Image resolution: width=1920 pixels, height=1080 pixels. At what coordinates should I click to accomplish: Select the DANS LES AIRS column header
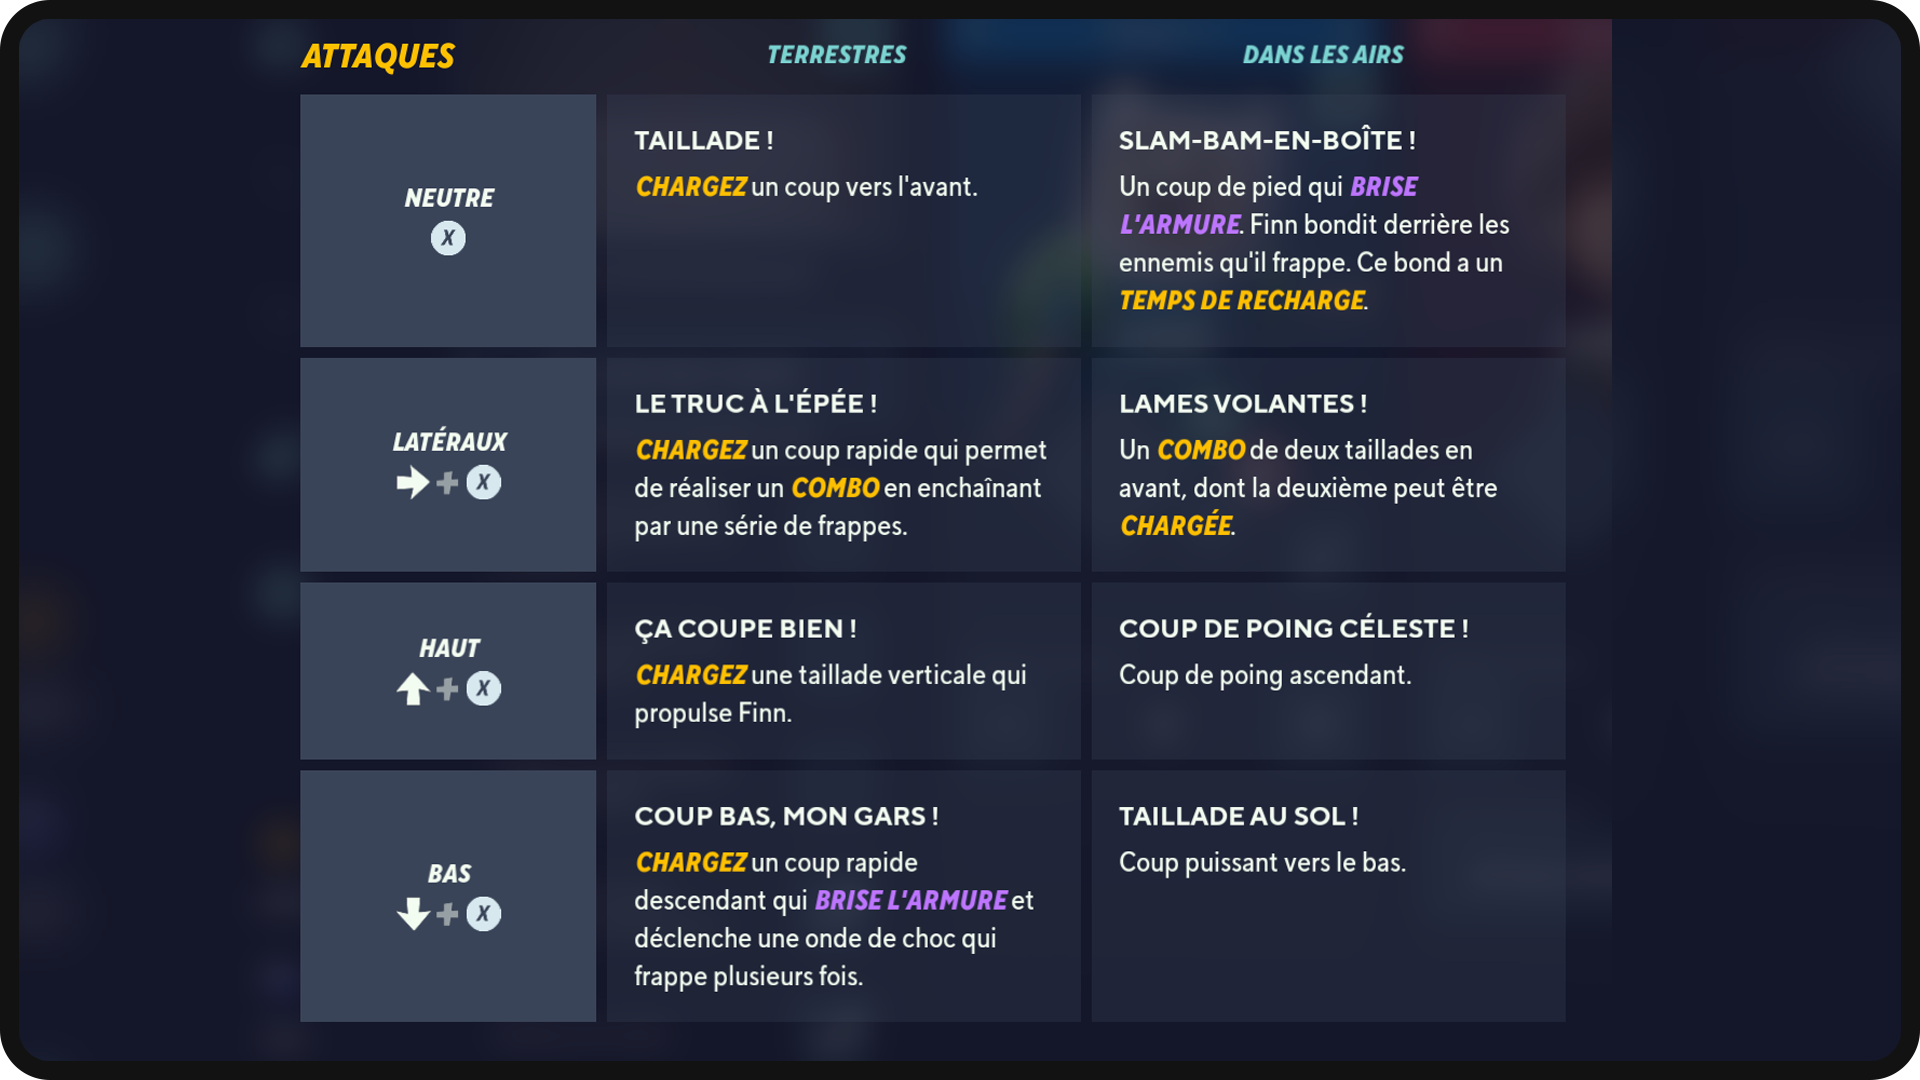(x=1323, y=55)
